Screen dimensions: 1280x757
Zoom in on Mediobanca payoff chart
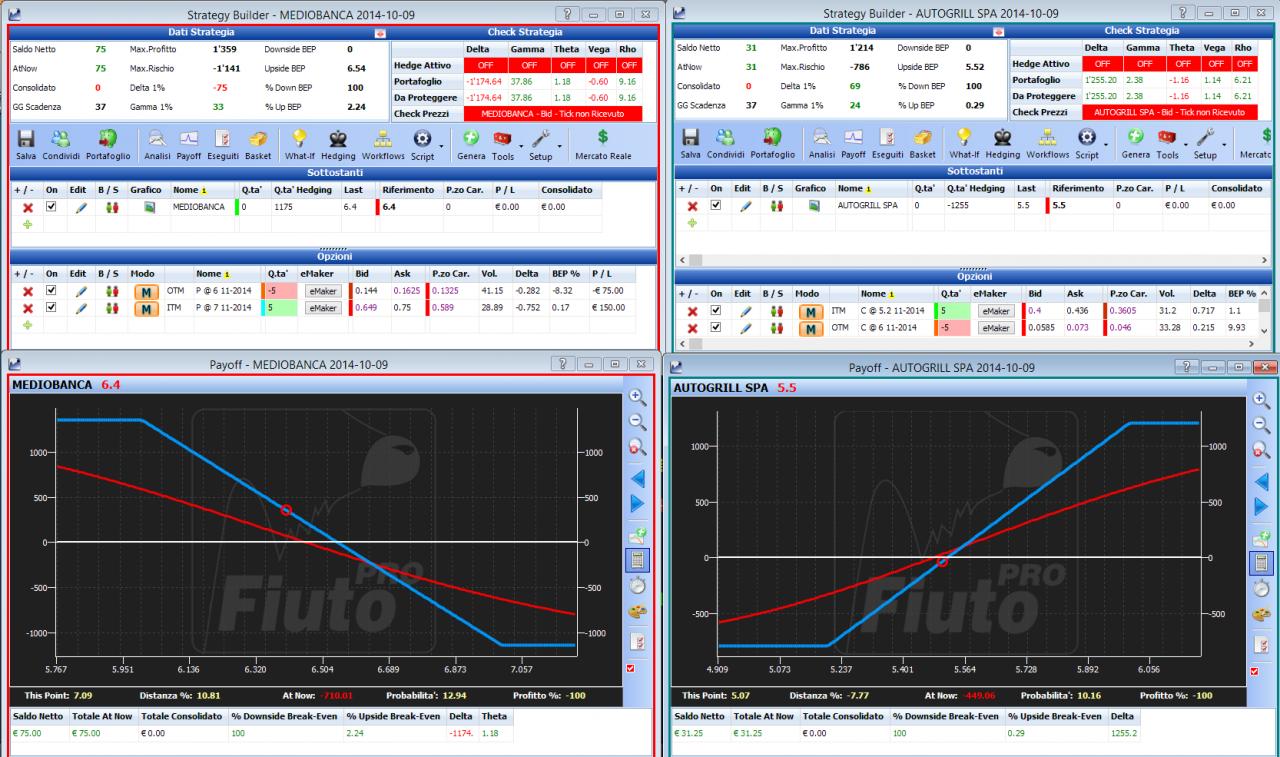click(637, 397)
